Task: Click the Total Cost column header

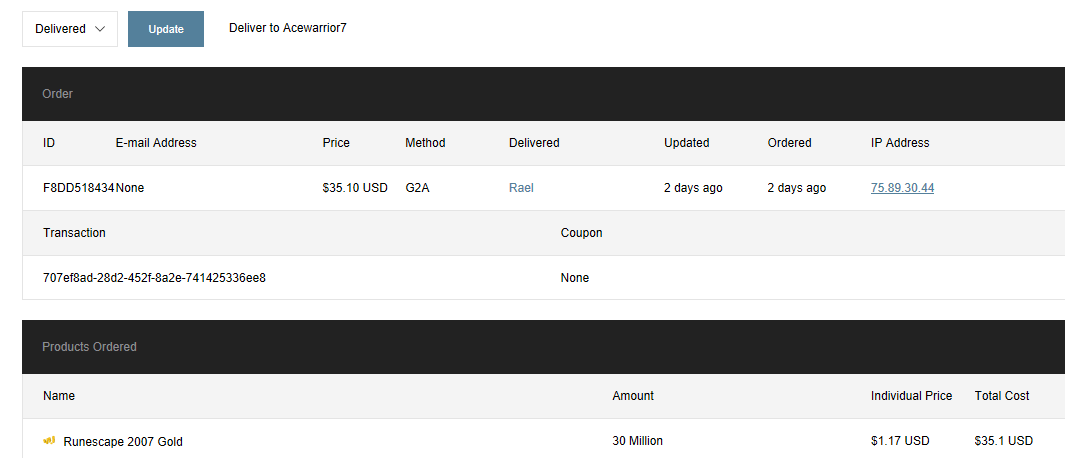Action: [1002, 396]
